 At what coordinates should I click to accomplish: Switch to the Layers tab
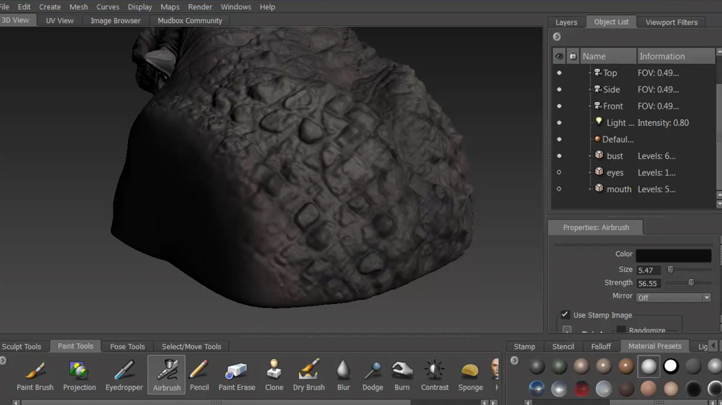coord(566,22)
